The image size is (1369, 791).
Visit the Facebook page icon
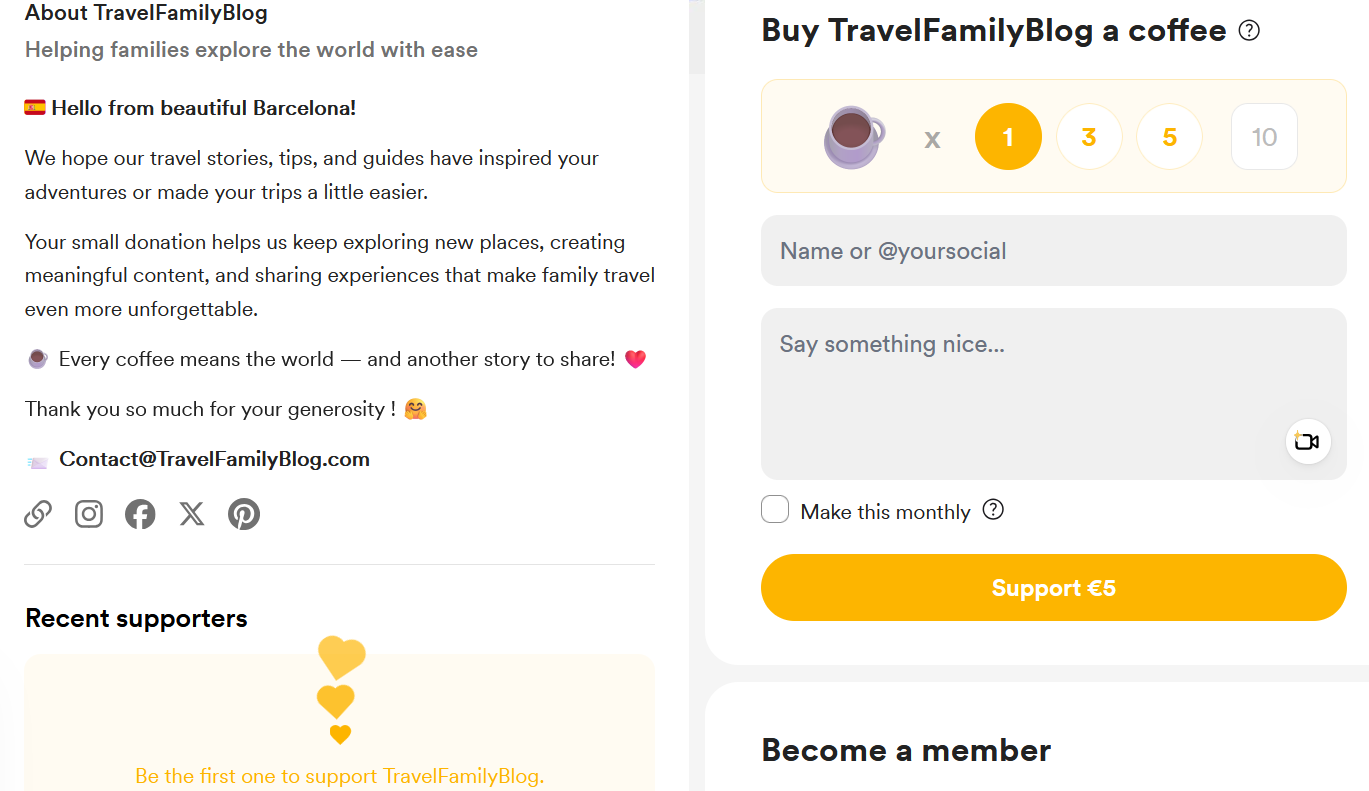click(140, 514)
